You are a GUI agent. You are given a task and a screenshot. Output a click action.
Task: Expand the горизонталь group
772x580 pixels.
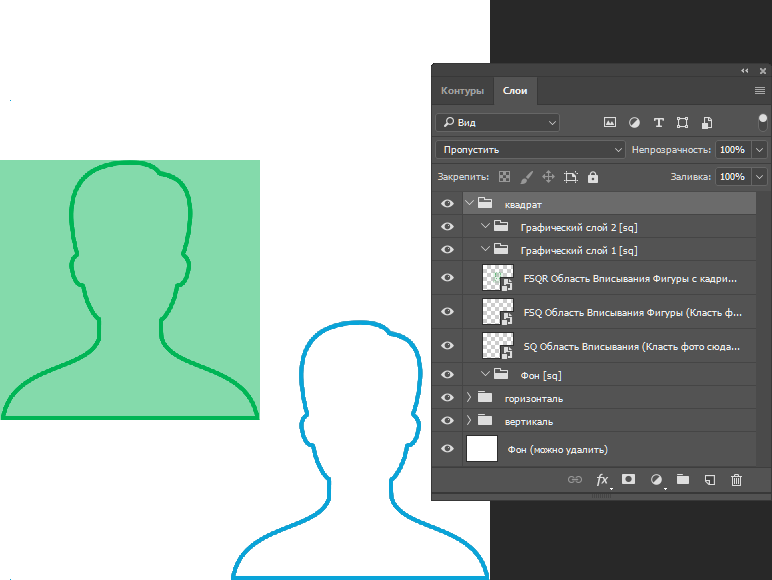[469, 396]
